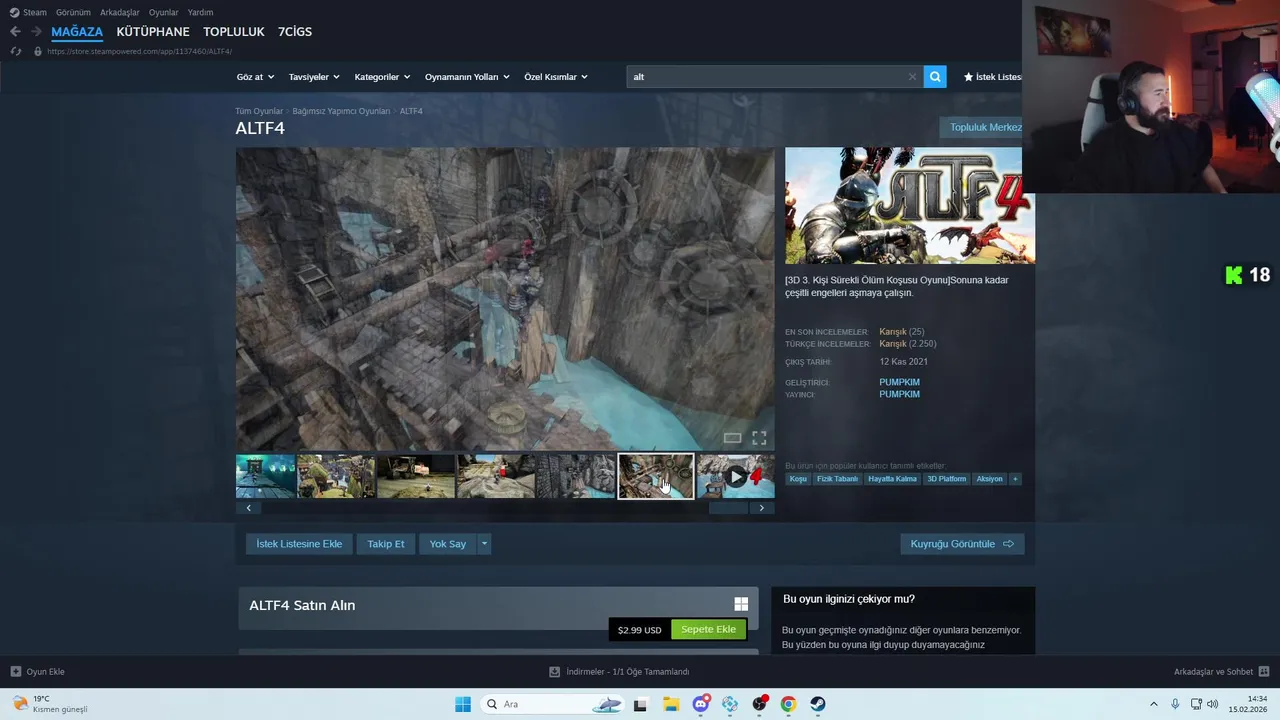1280x720 pixels.
Task: Click the plus button to add tags
Action: 1015,479
